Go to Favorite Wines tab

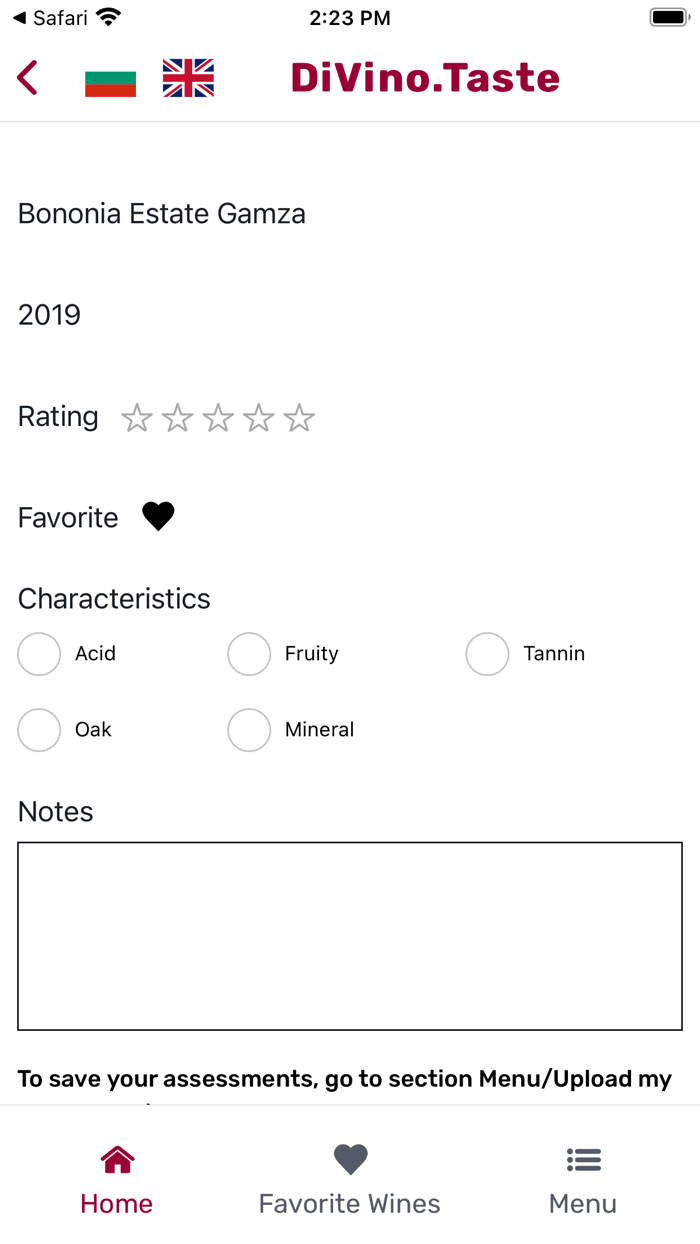click(x=350, y=1180)
